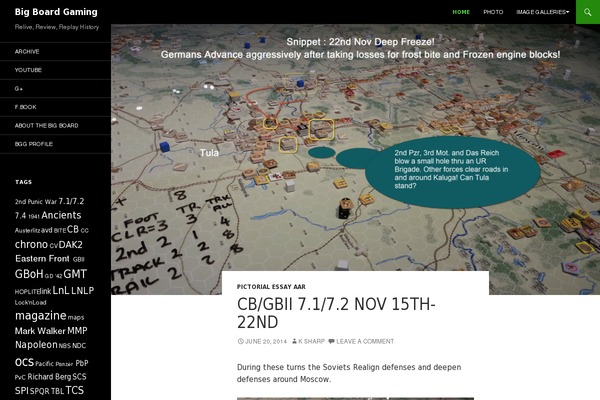Viewport: 600px width, 400px height.
Task: Select the GMT tag
Action: coord(75,274)
